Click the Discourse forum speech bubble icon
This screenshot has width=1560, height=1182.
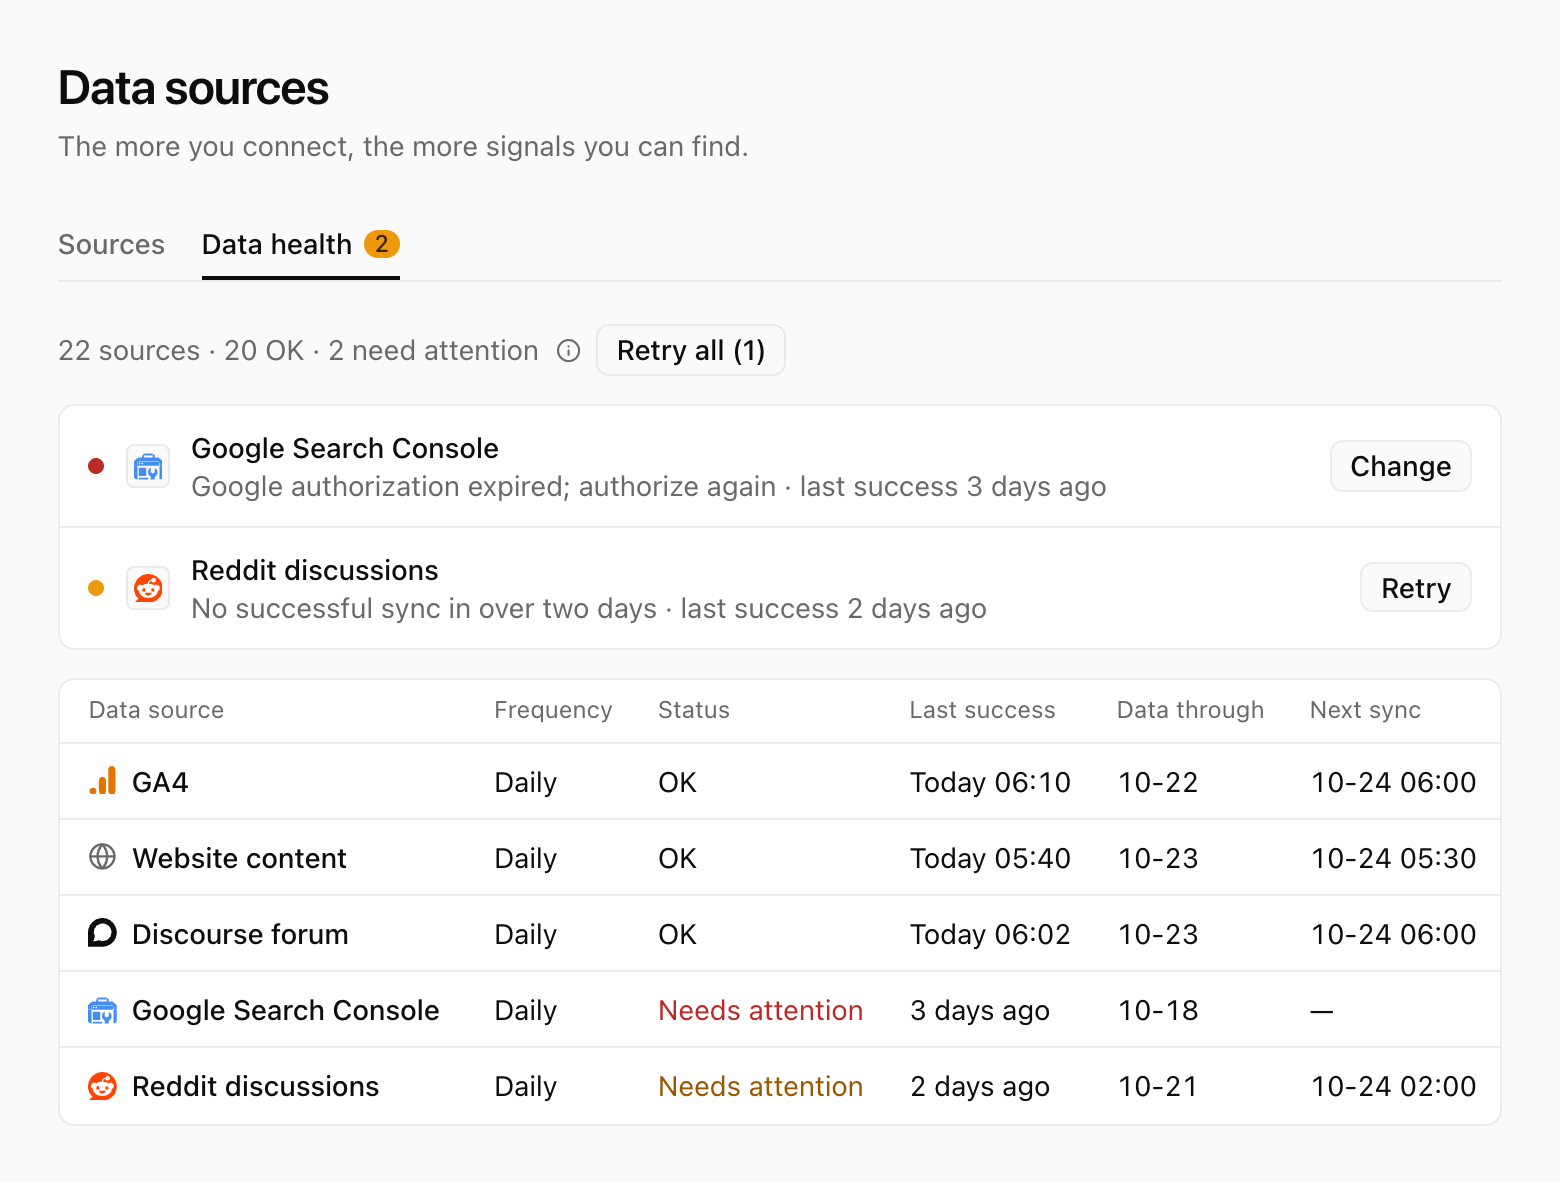[x=103, y=933]
